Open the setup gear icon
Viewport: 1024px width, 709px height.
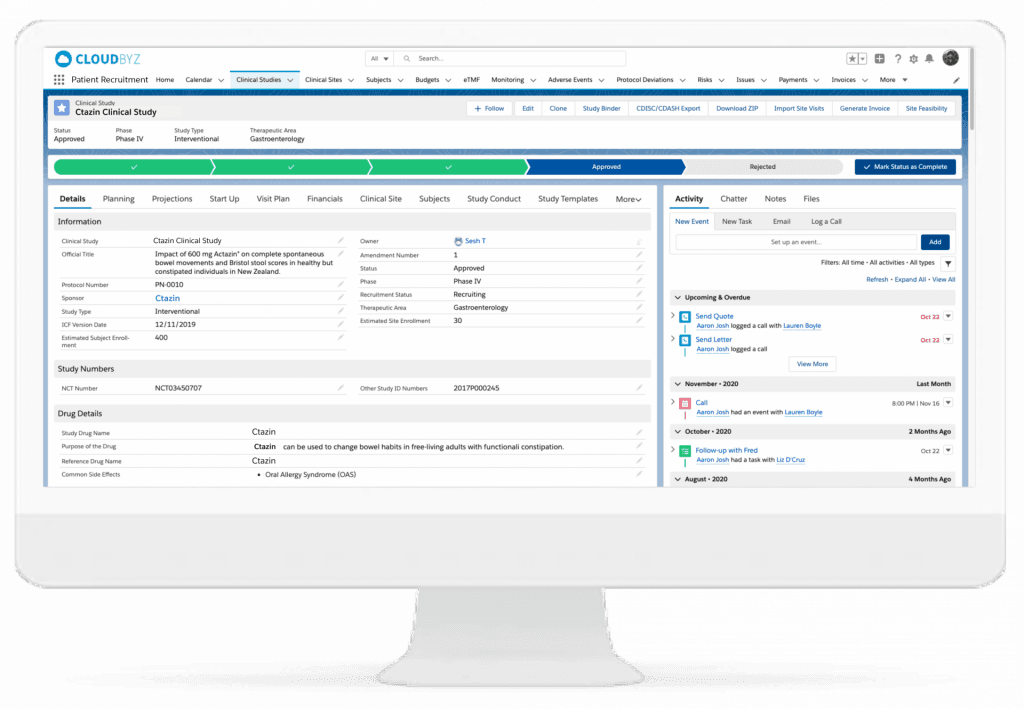(913, 59)
